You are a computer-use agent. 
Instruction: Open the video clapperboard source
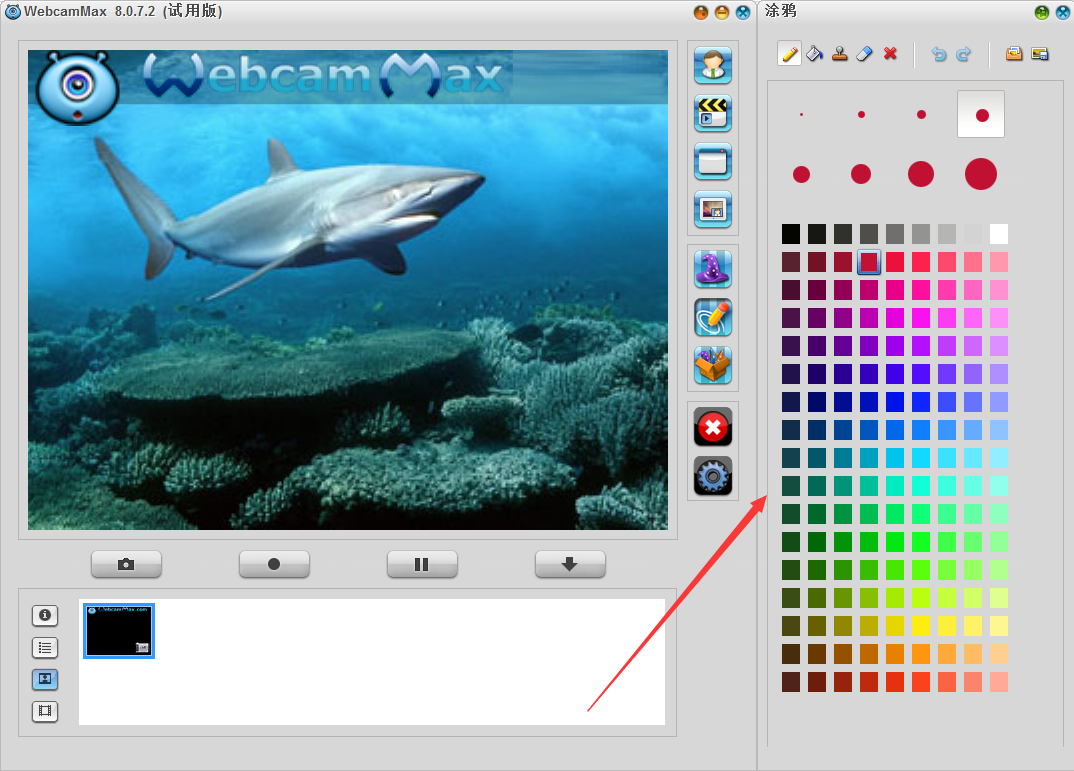click(713, 113)
